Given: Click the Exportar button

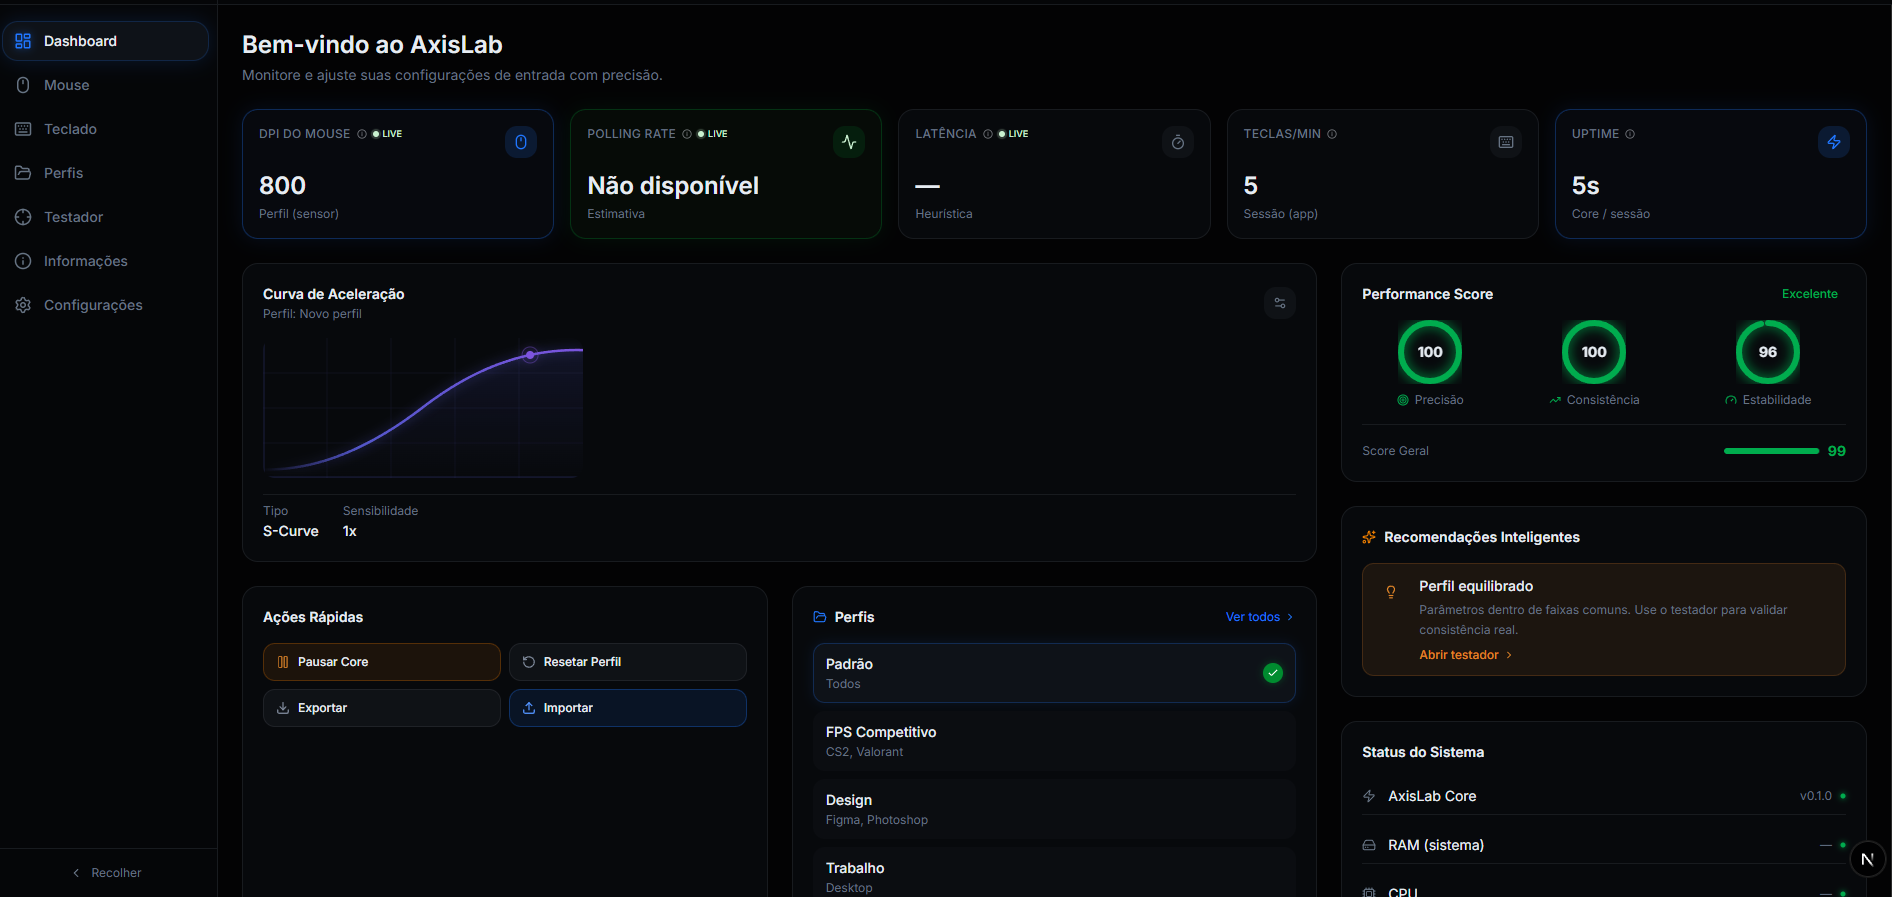Looking at the screenshot, I should tap(382, 708).
